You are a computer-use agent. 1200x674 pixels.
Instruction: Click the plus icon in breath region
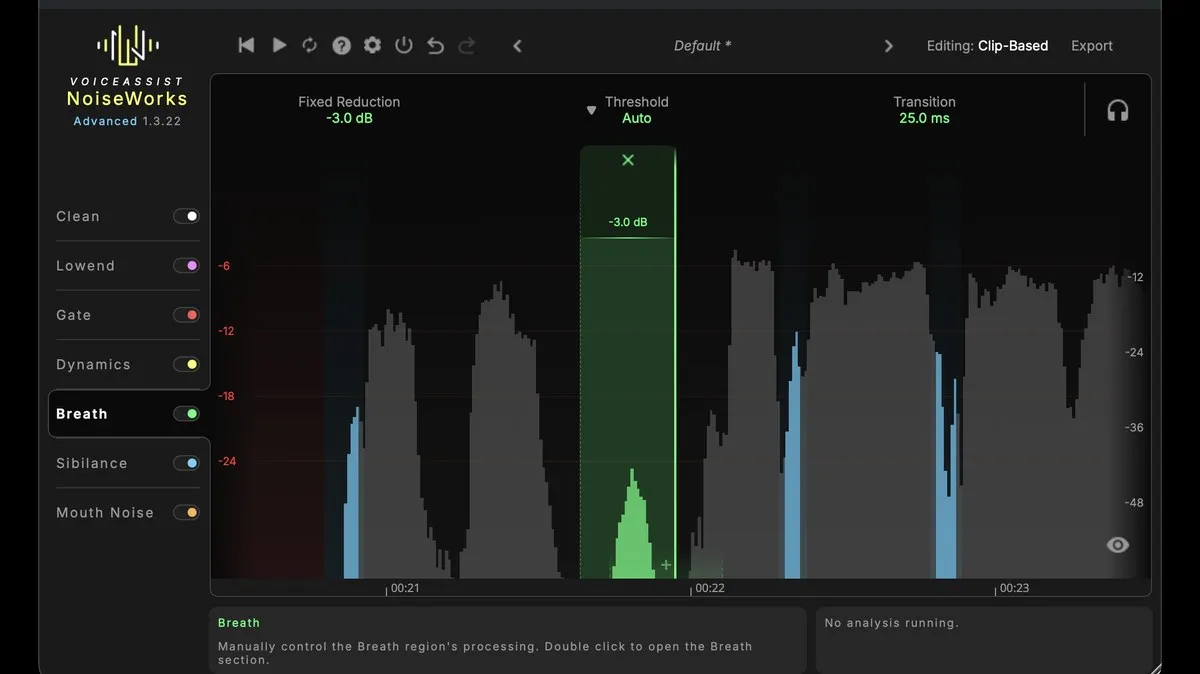click(666, 566)
